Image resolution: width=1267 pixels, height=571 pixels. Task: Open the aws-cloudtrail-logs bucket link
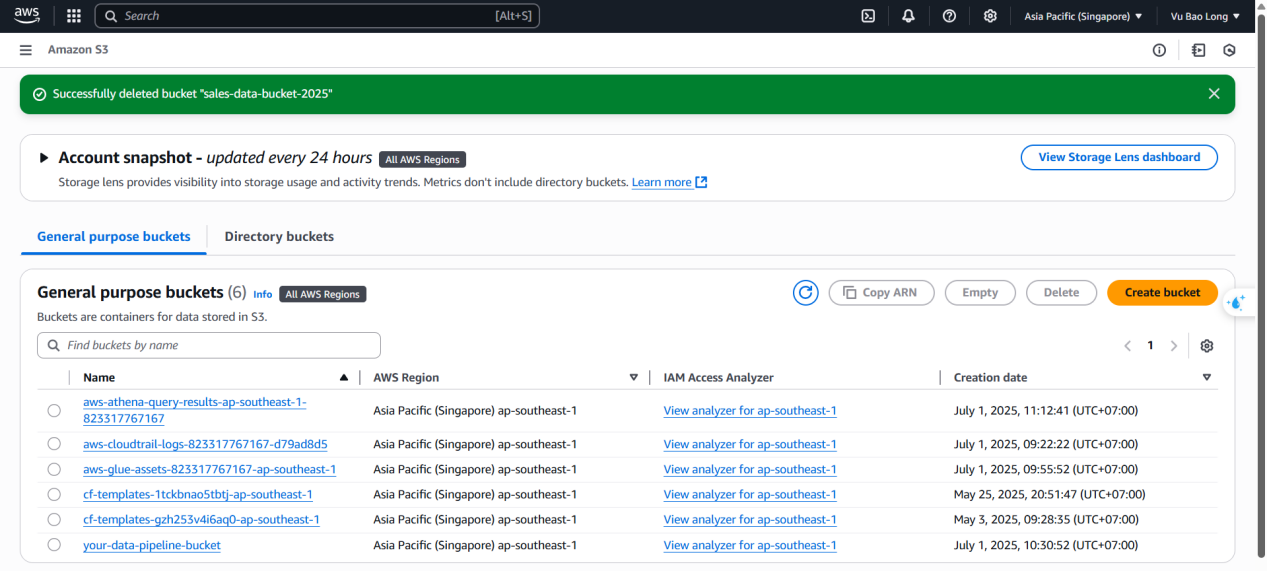205,444
